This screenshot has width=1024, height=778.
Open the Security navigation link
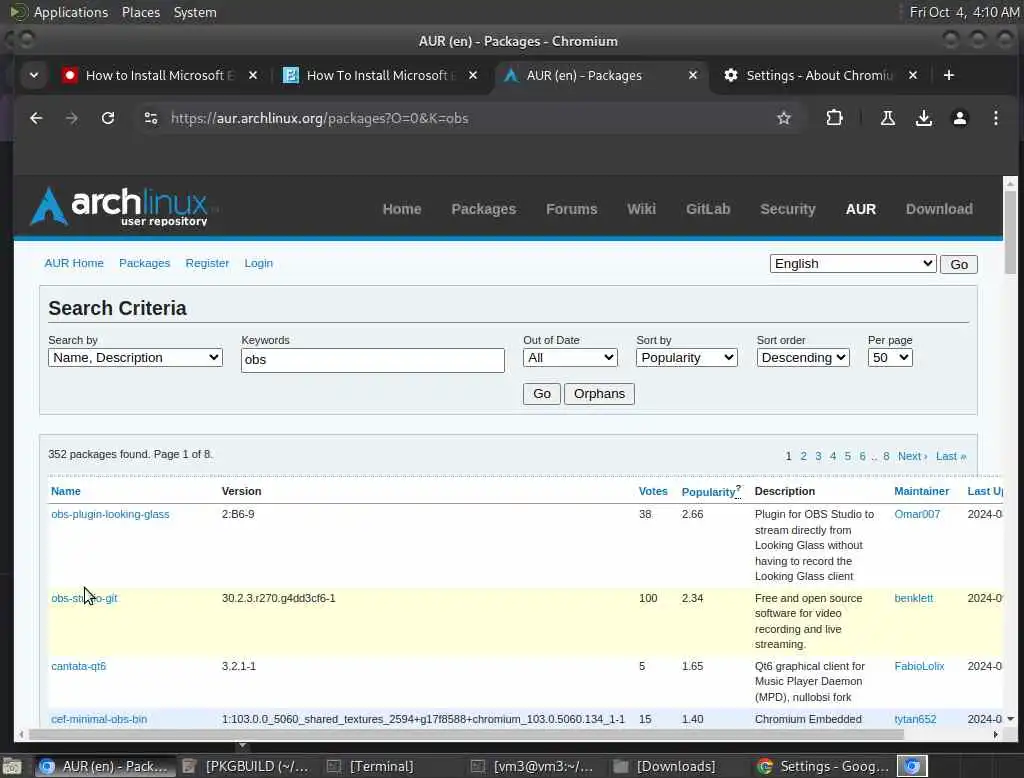click(788, 209)
